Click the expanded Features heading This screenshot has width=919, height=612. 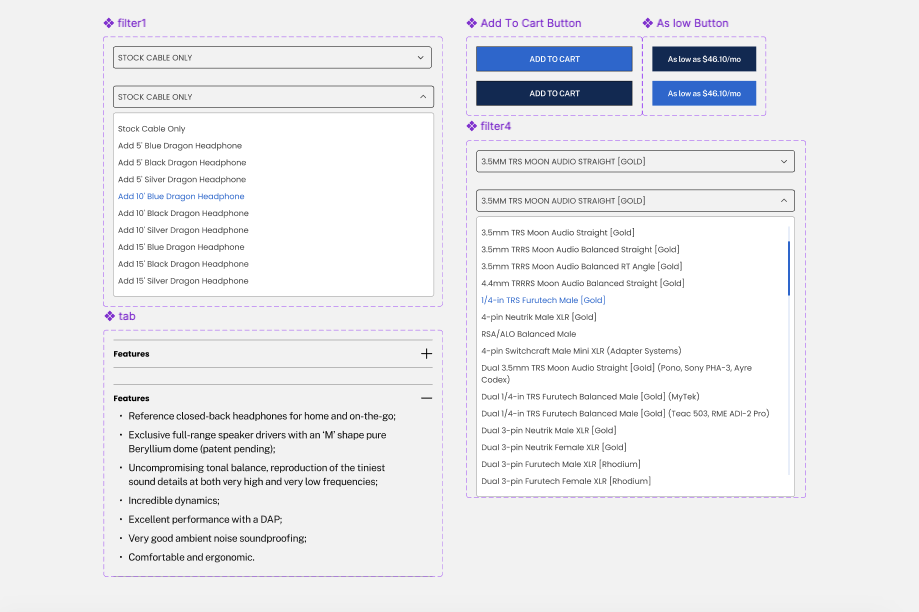pyautogui.click(x=131, y=399)
